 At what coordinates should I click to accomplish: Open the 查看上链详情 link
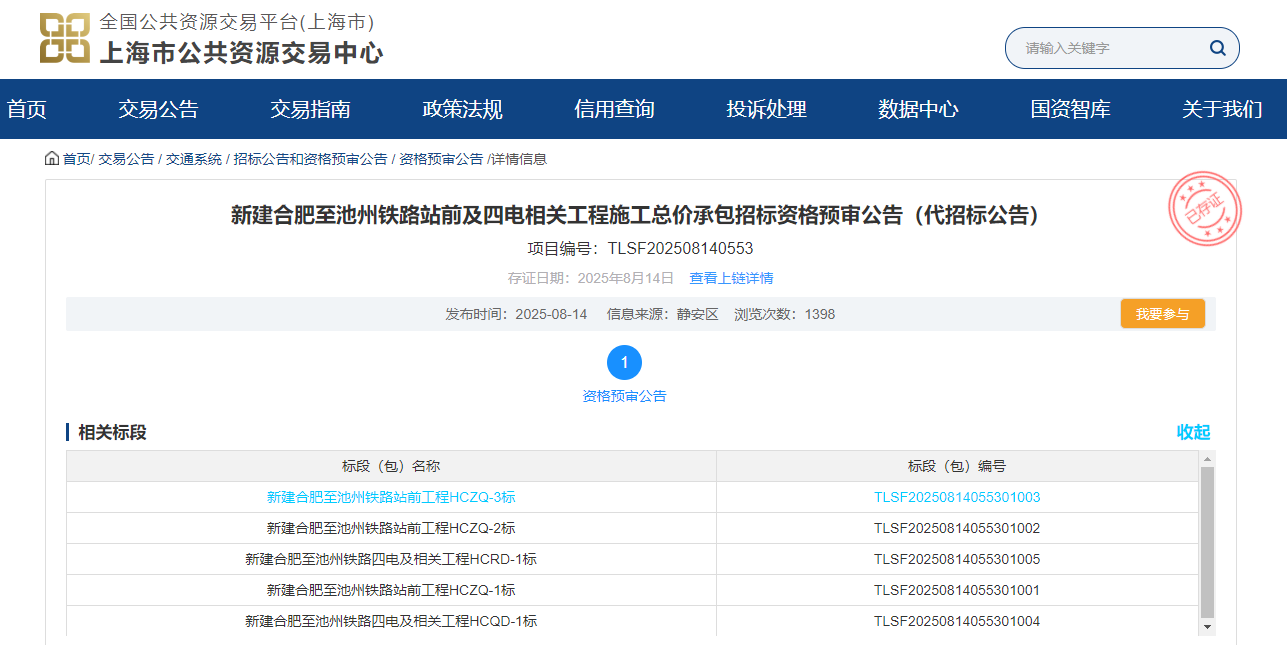coord(731,278)
